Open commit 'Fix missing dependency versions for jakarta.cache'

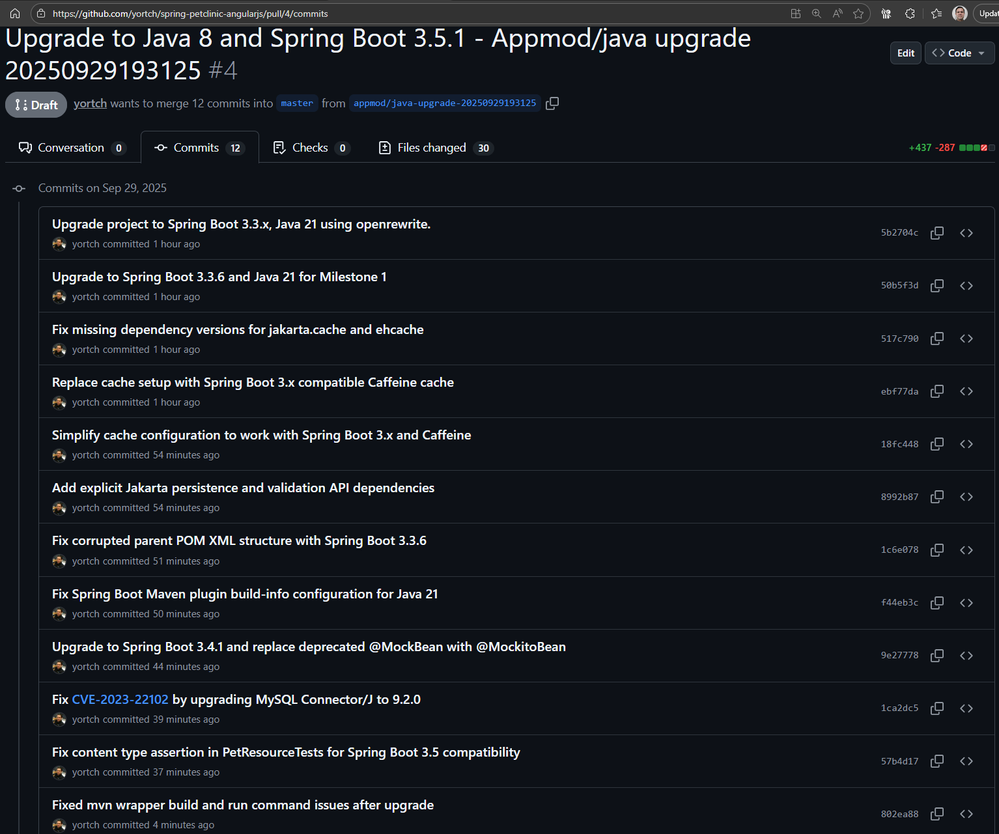click(238, 329)
